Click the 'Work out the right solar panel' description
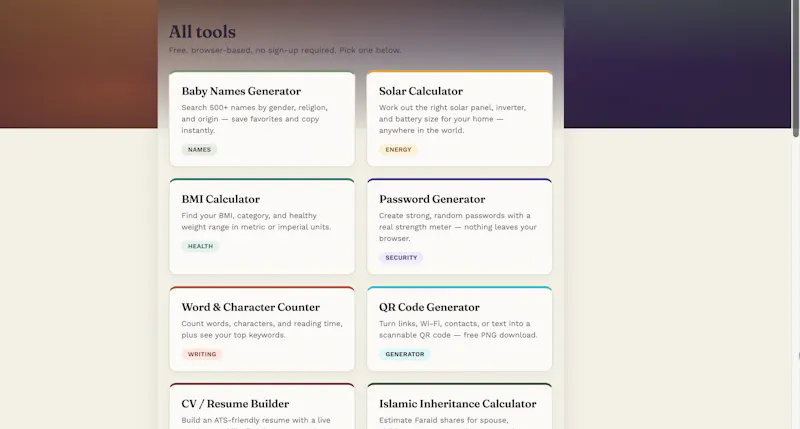Screen dimensions: 800x429 [x=452, y=119]
